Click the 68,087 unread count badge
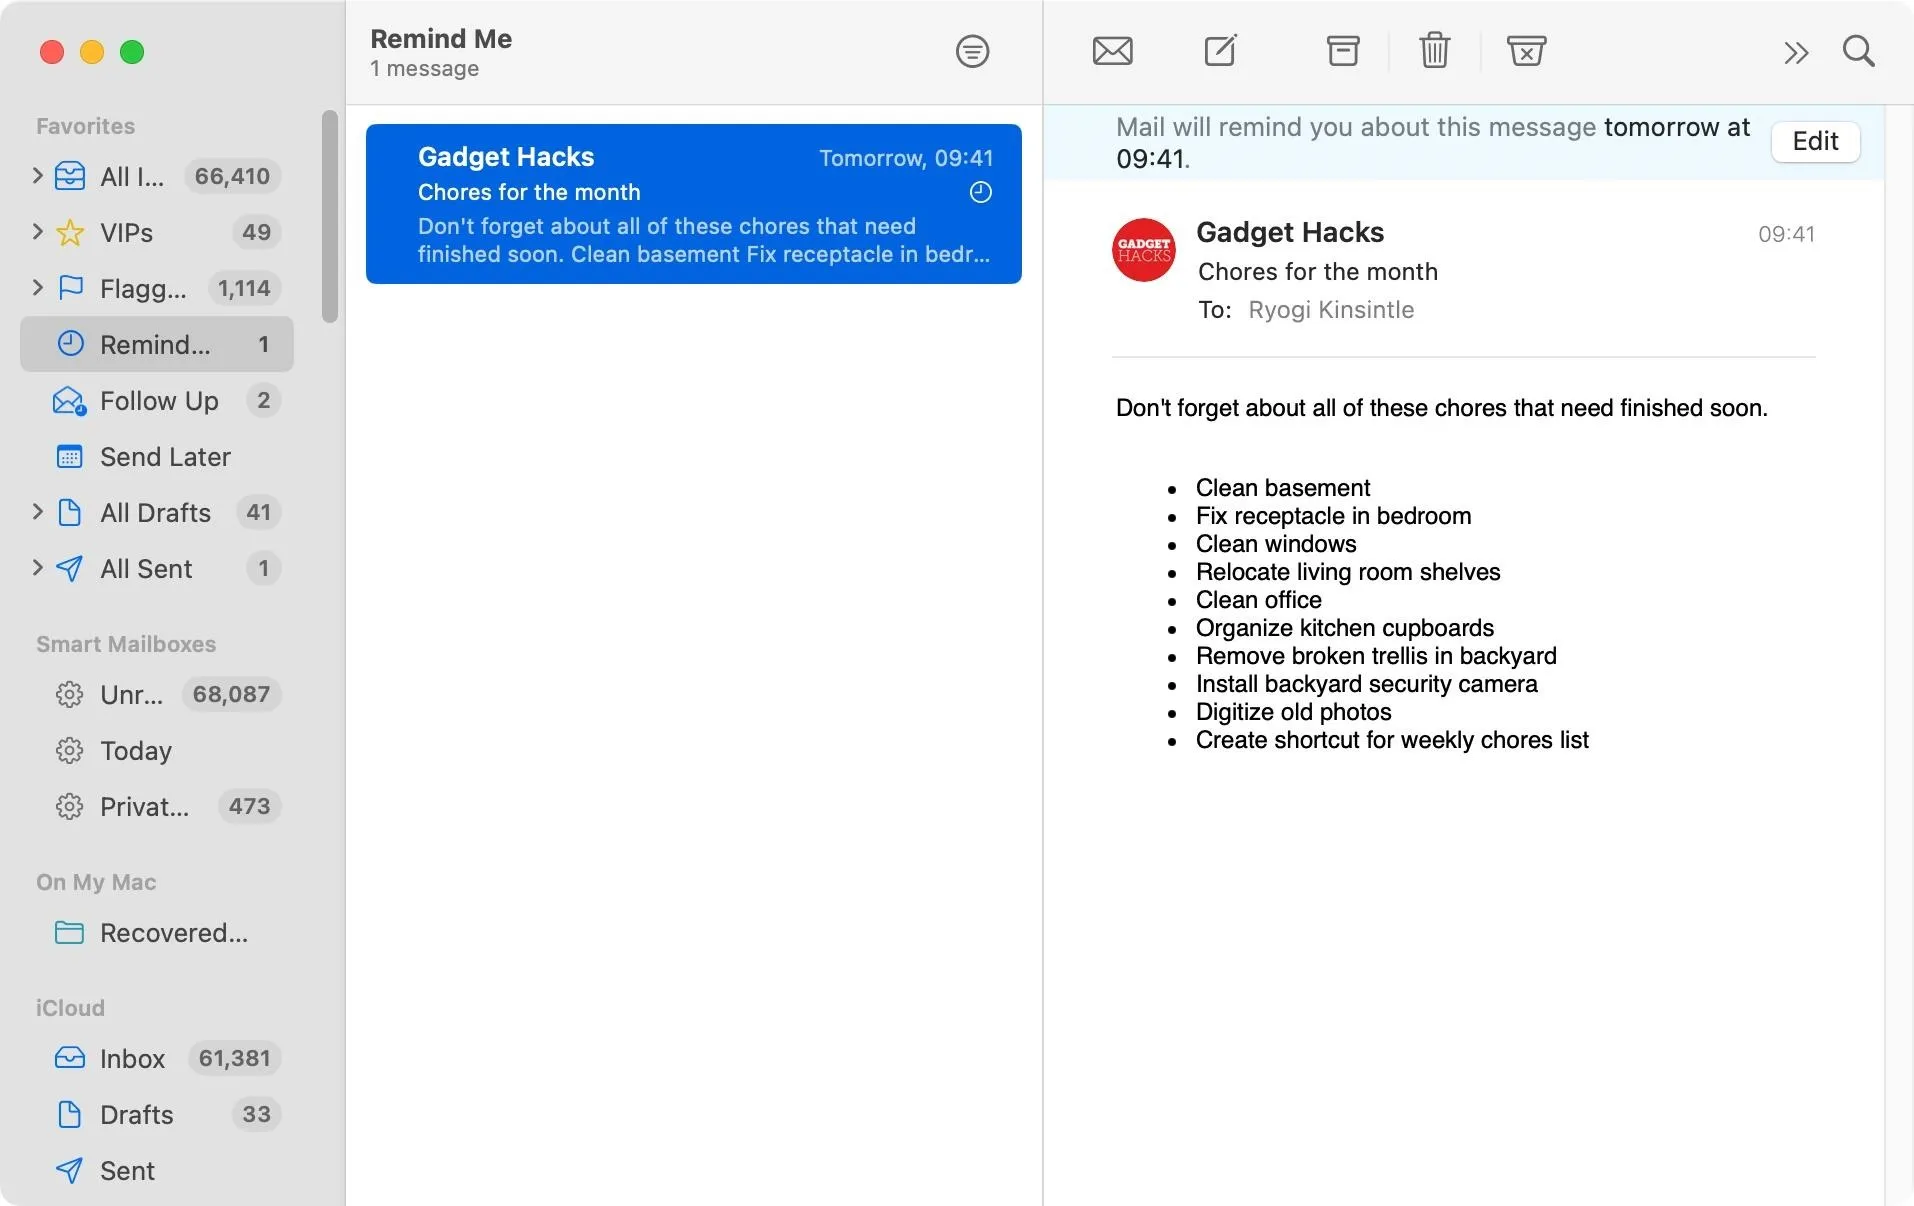Image resolution: width=1914 pixels, height=1206 pixels. pyautogui.click(x=231, y=694)
